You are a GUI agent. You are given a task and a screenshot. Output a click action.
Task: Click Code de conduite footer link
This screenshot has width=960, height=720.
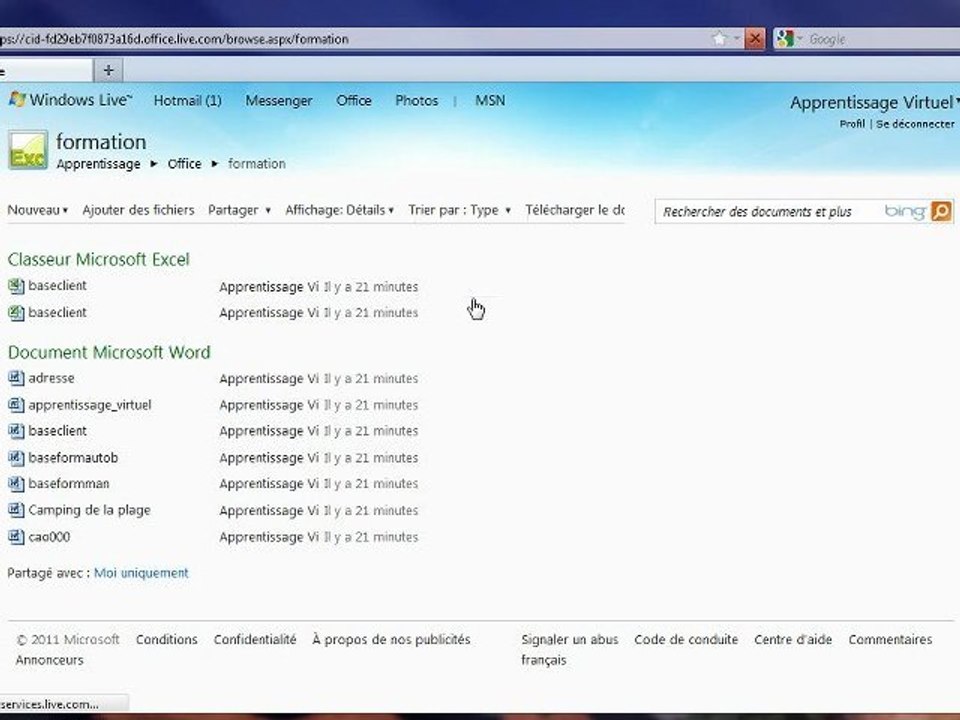[686, 639]
